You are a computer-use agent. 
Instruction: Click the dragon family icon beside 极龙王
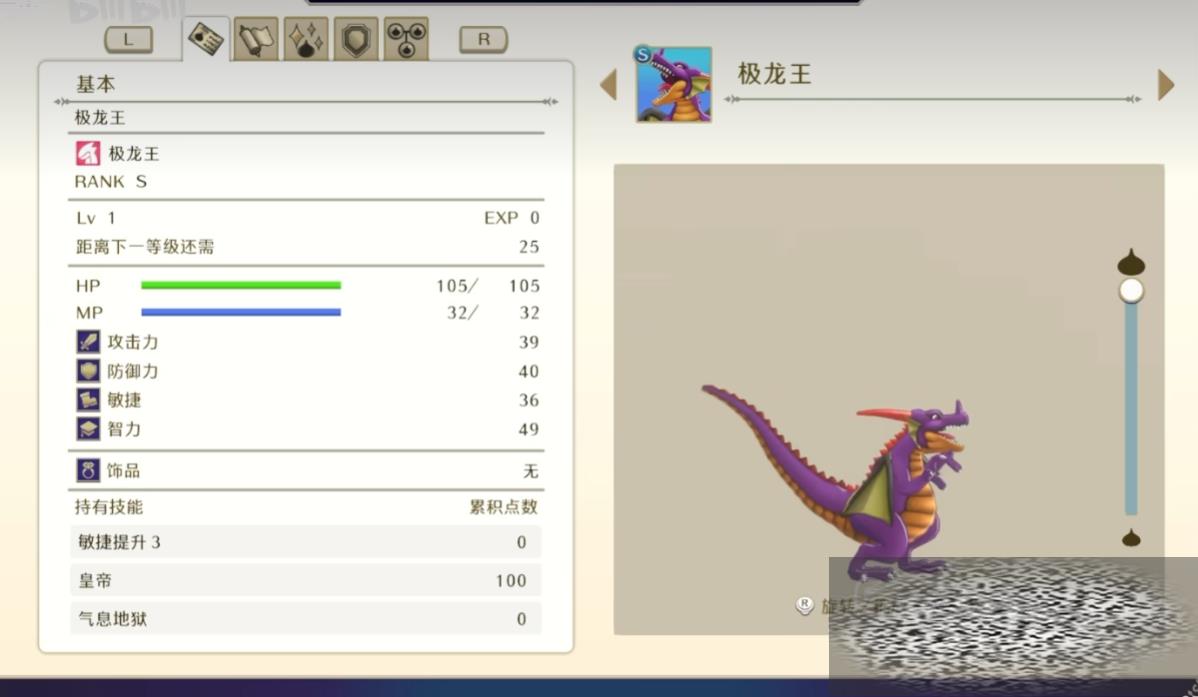[87, 154]
